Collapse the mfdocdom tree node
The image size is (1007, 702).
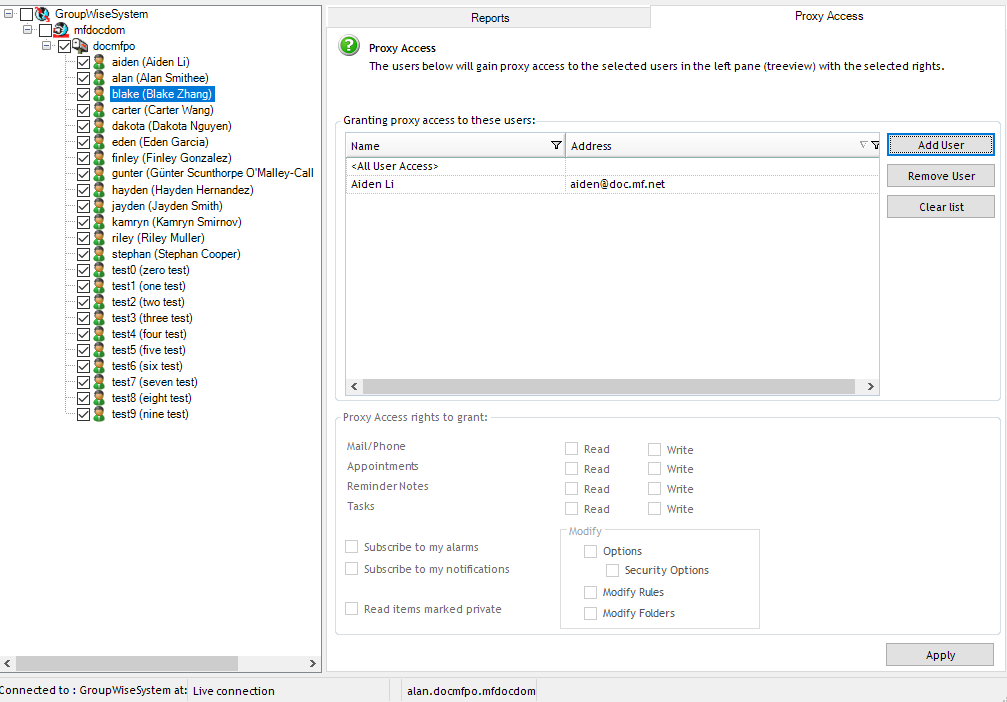click(27, 29)
